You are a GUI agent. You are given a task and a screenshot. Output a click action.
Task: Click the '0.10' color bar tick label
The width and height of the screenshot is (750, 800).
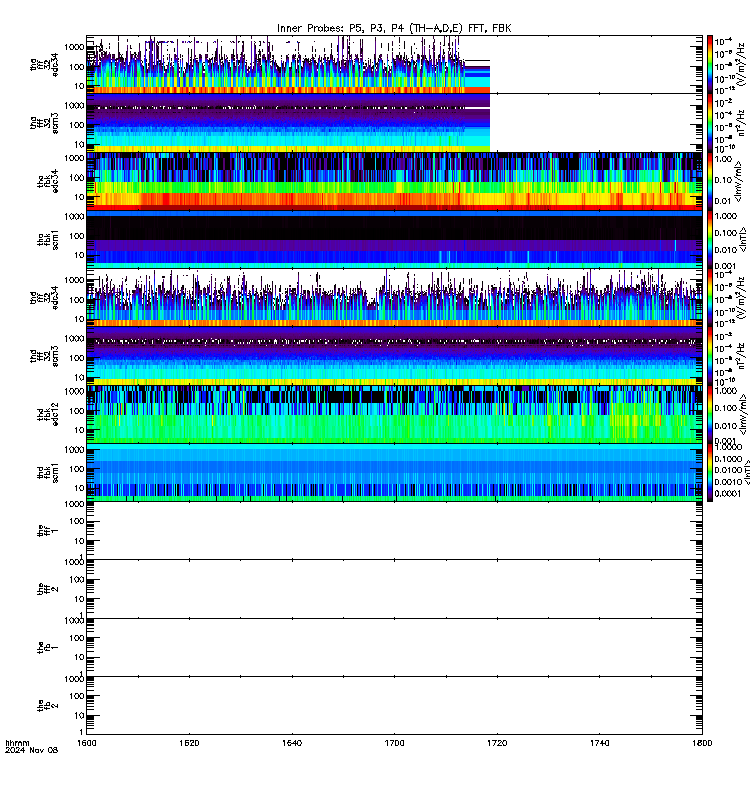click(723, 180)
